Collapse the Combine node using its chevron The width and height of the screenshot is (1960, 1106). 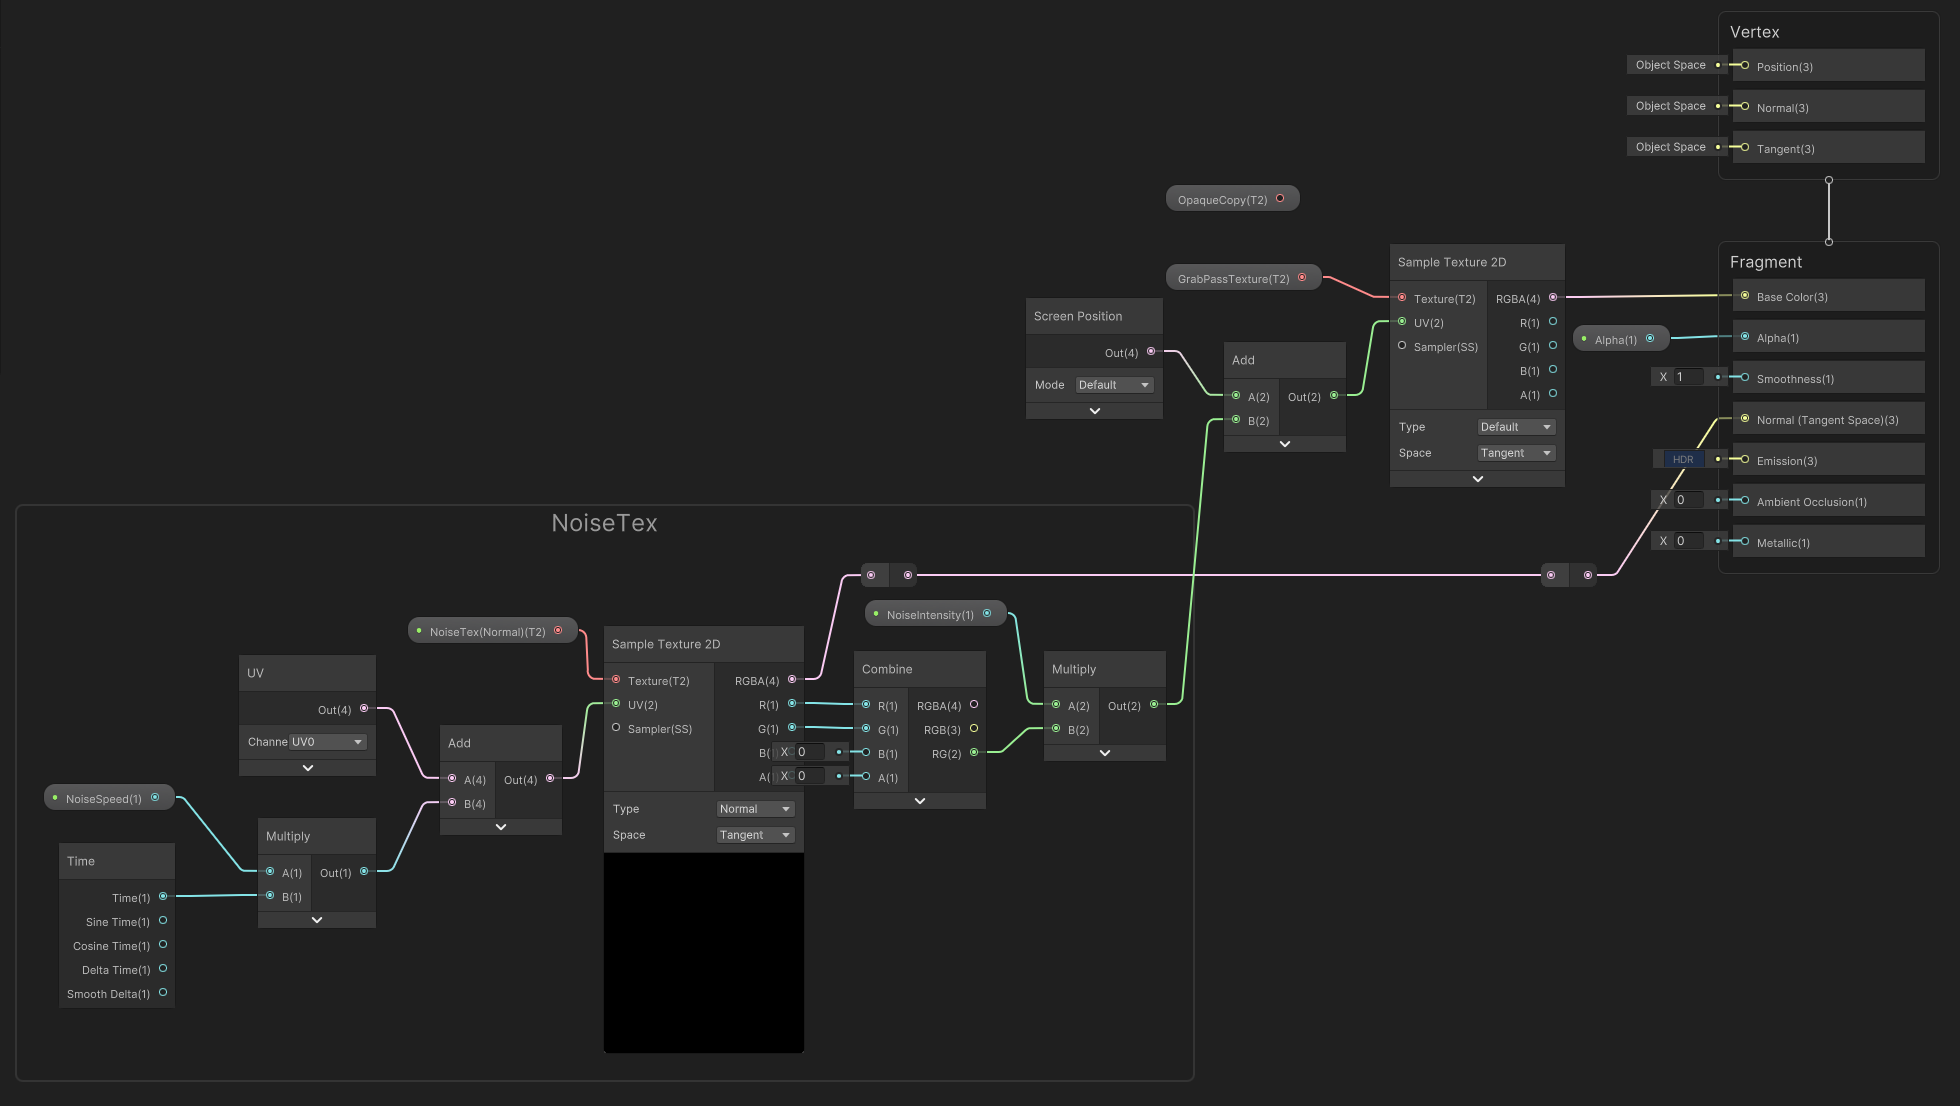tap(920, 801)
